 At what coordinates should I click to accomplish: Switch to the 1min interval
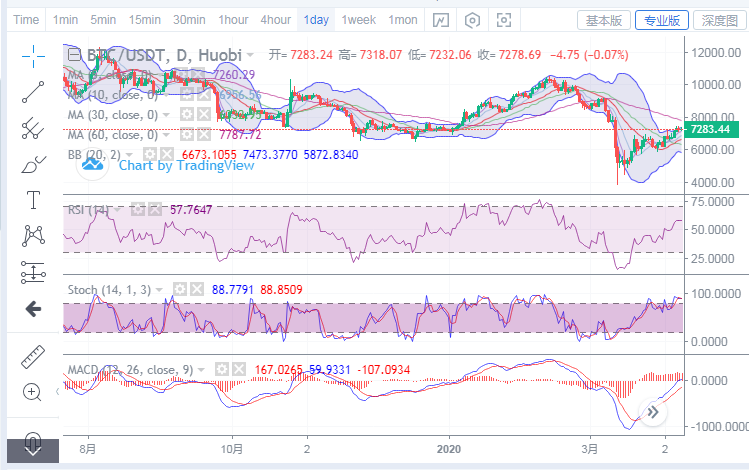65,20
